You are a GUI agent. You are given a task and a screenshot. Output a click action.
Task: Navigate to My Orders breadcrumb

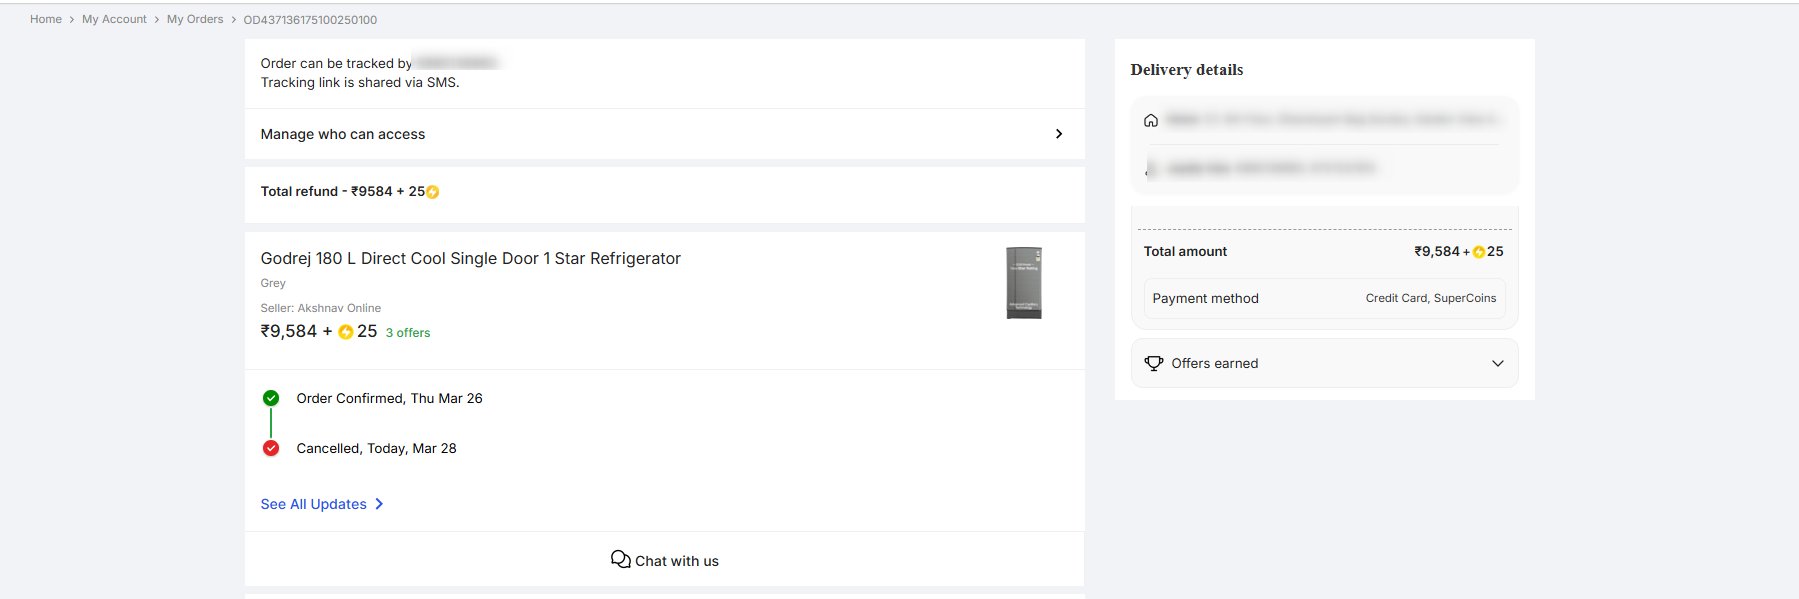(195, 19)
